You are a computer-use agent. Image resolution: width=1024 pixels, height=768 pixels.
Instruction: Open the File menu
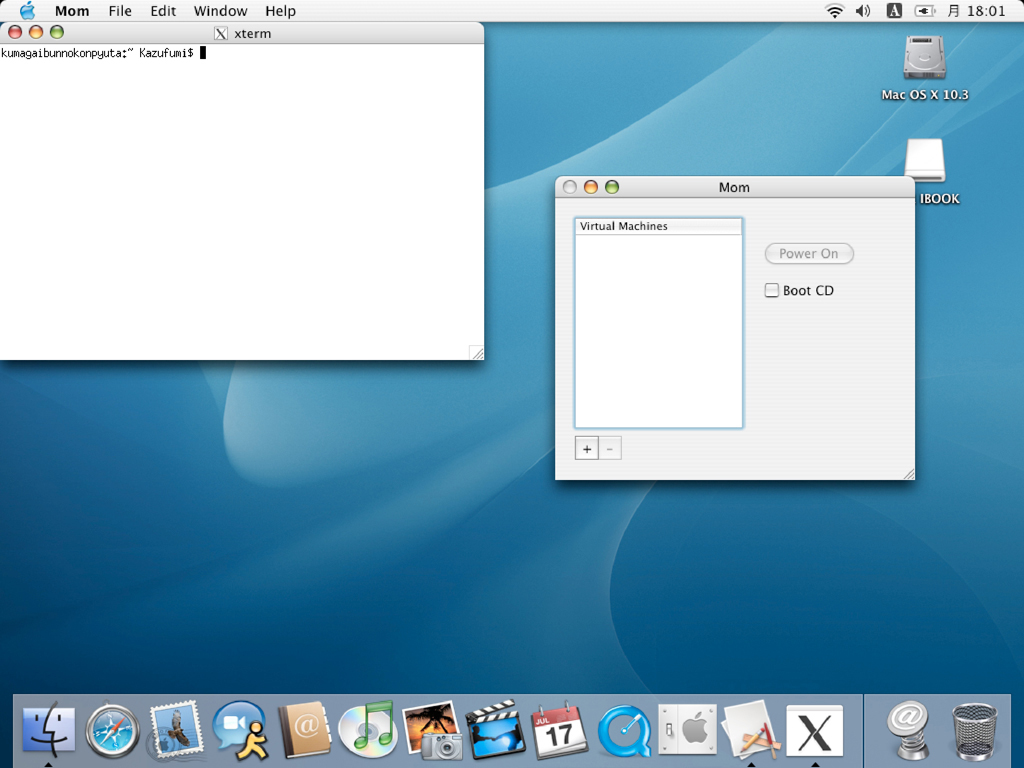pos(120,10)
